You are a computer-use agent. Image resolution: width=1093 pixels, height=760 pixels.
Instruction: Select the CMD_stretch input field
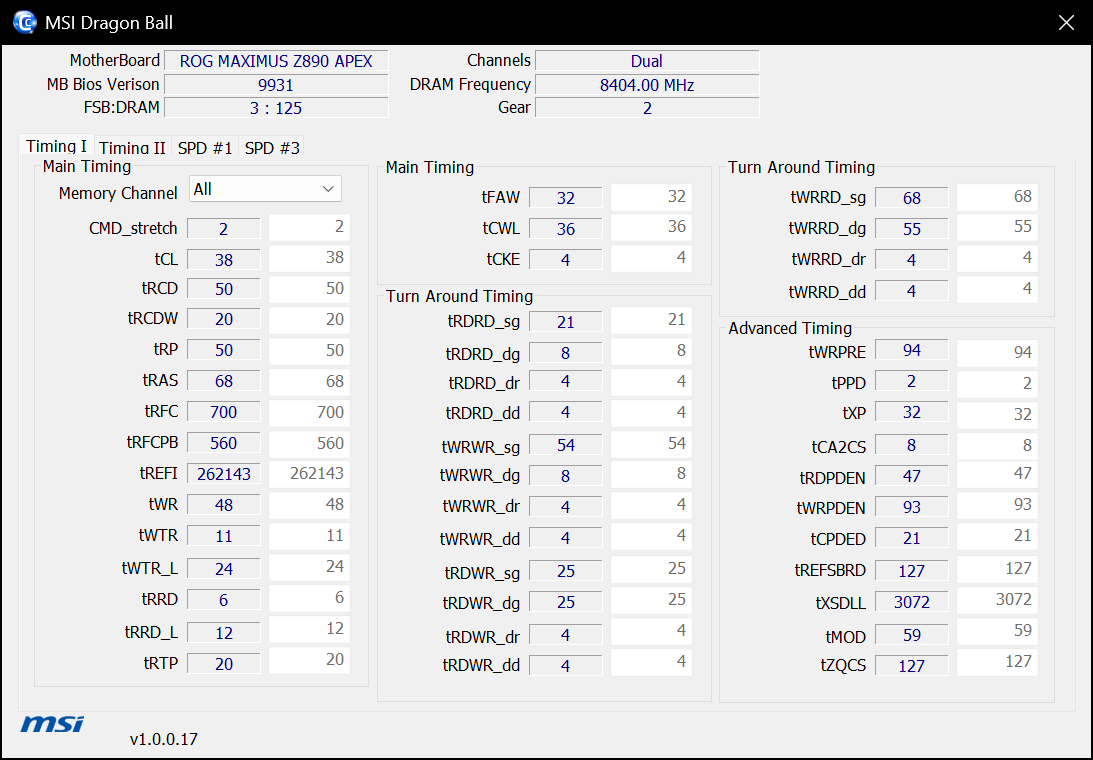(224, 228)
